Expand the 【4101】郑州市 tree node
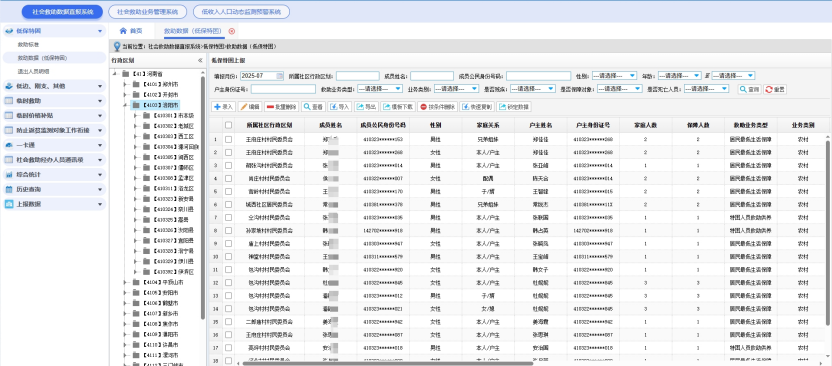This screenshot has width=832, height=366. point(125,84)
